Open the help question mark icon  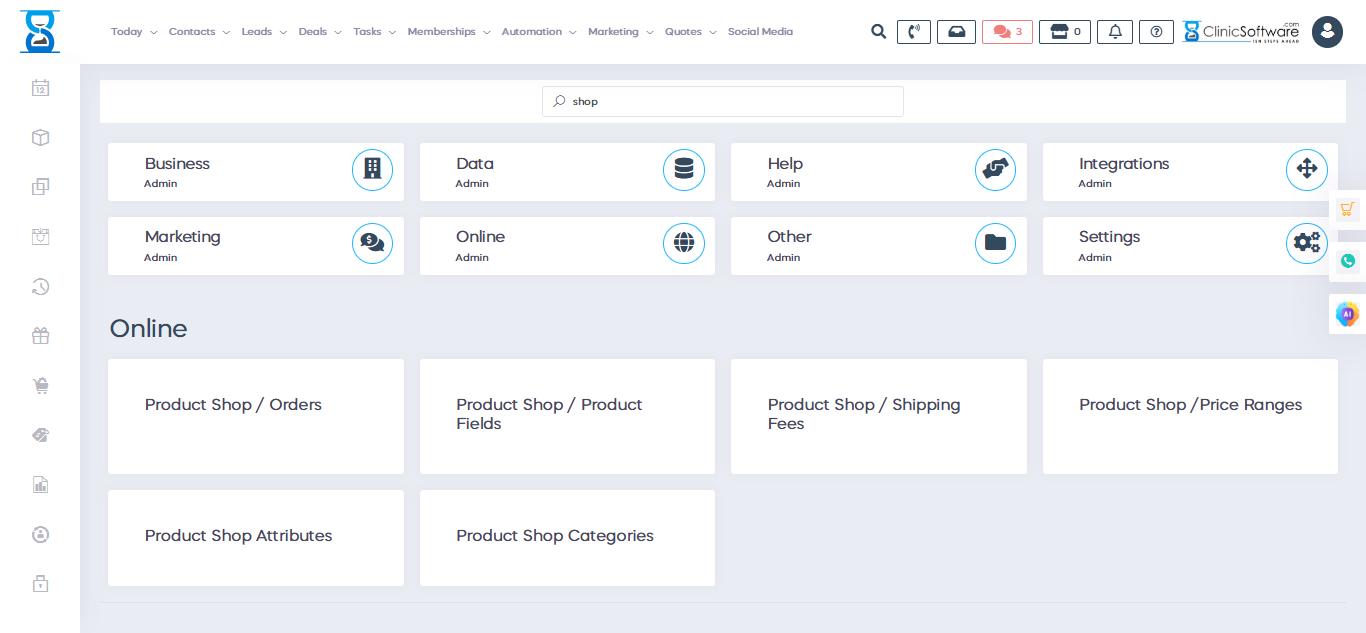[1156, 31]
